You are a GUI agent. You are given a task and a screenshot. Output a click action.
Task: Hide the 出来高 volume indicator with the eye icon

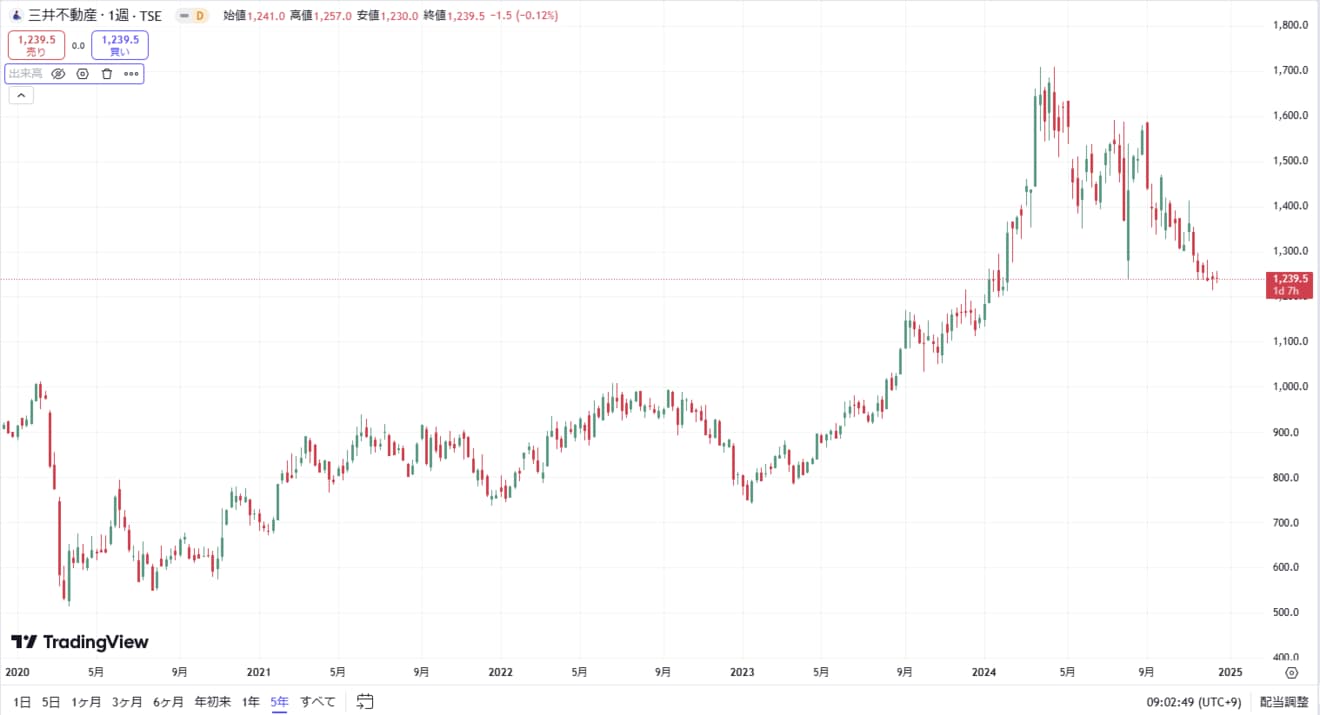(58, 74)
